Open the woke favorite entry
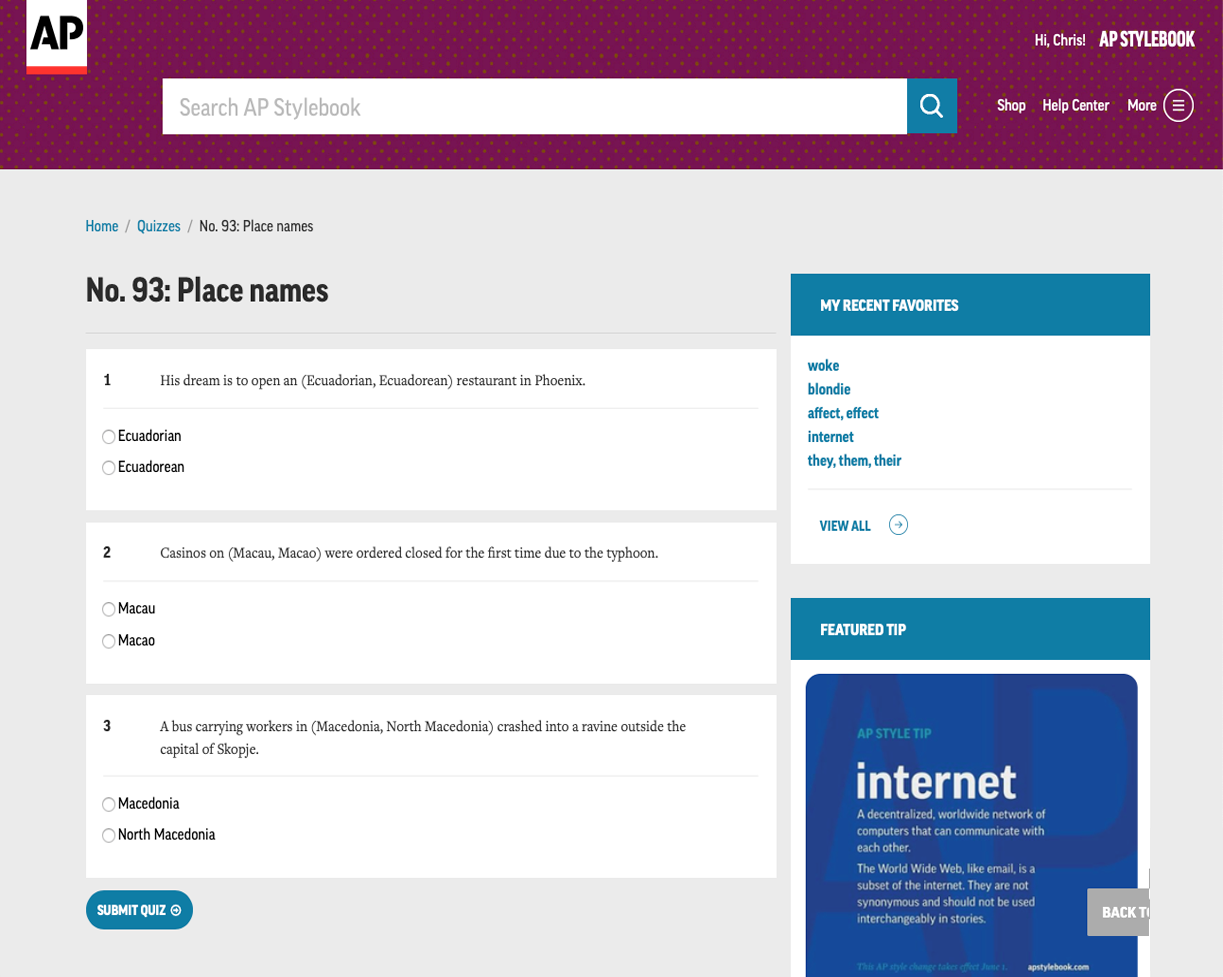The width and height of the screenshot is (1223, 977). 823,365
